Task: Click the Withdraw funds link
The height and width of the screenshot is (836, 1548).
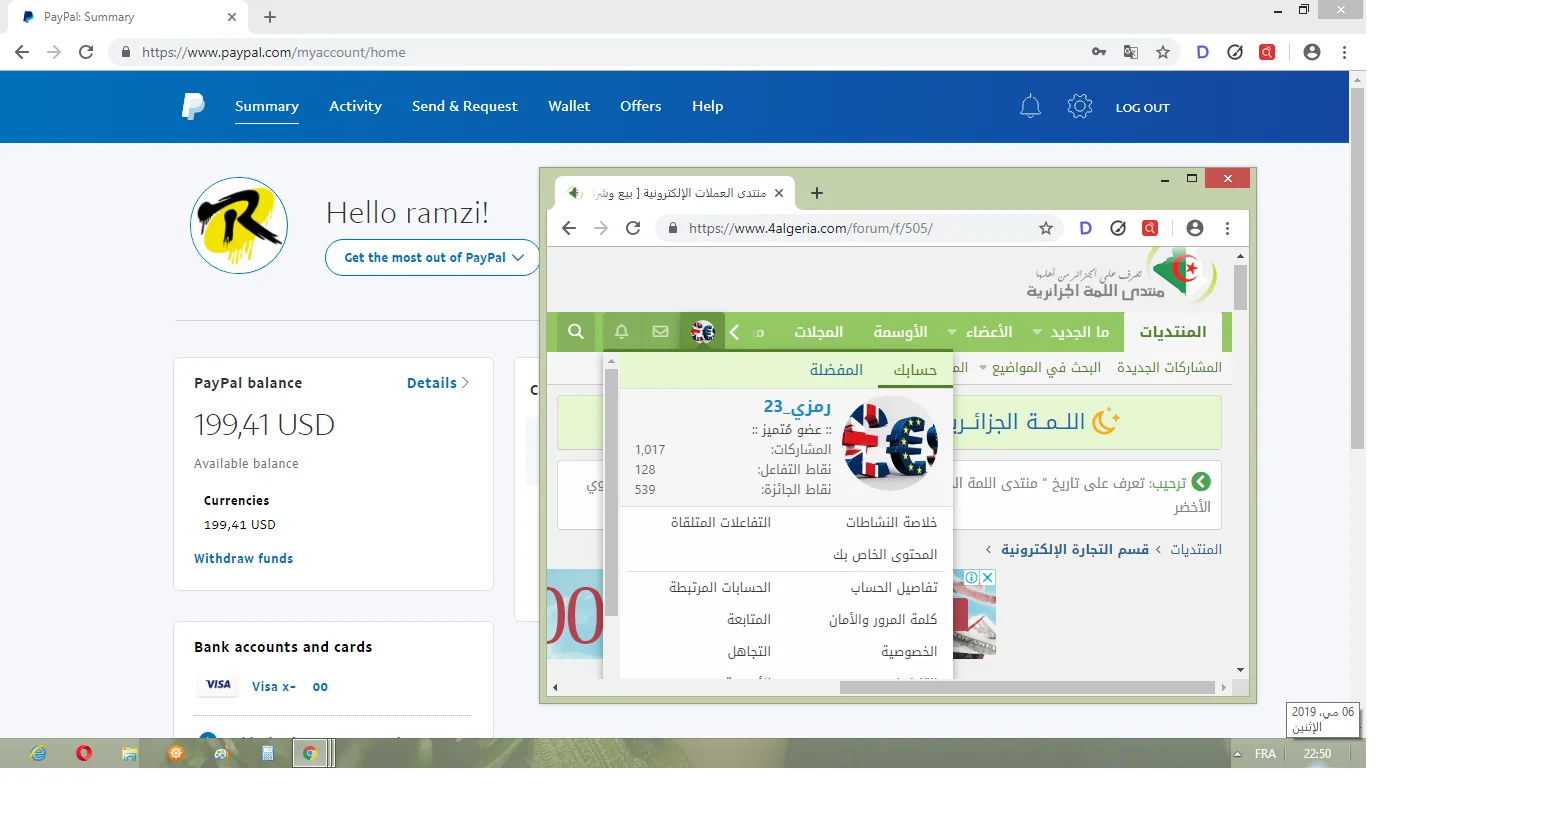Action: (243, 558)
